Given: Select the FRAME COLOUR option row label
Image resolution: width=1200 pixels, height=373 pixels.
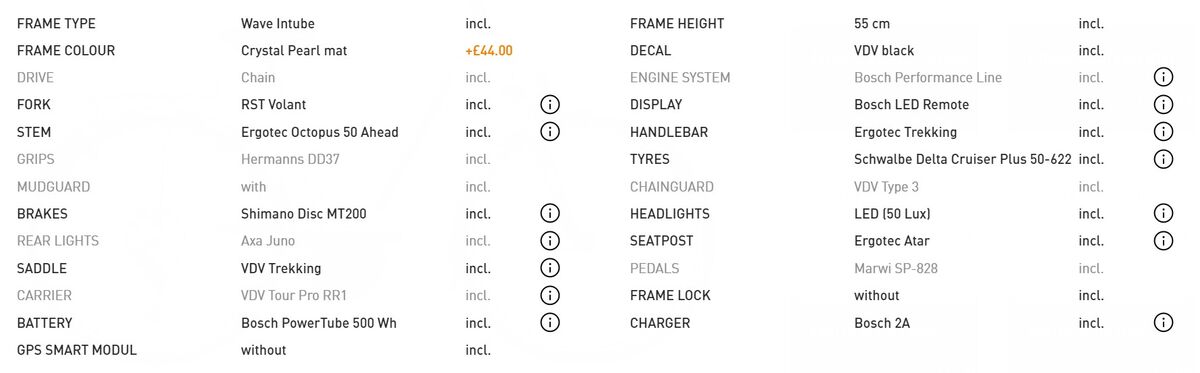Looking at the screenshot, I should tap(66, 50).
